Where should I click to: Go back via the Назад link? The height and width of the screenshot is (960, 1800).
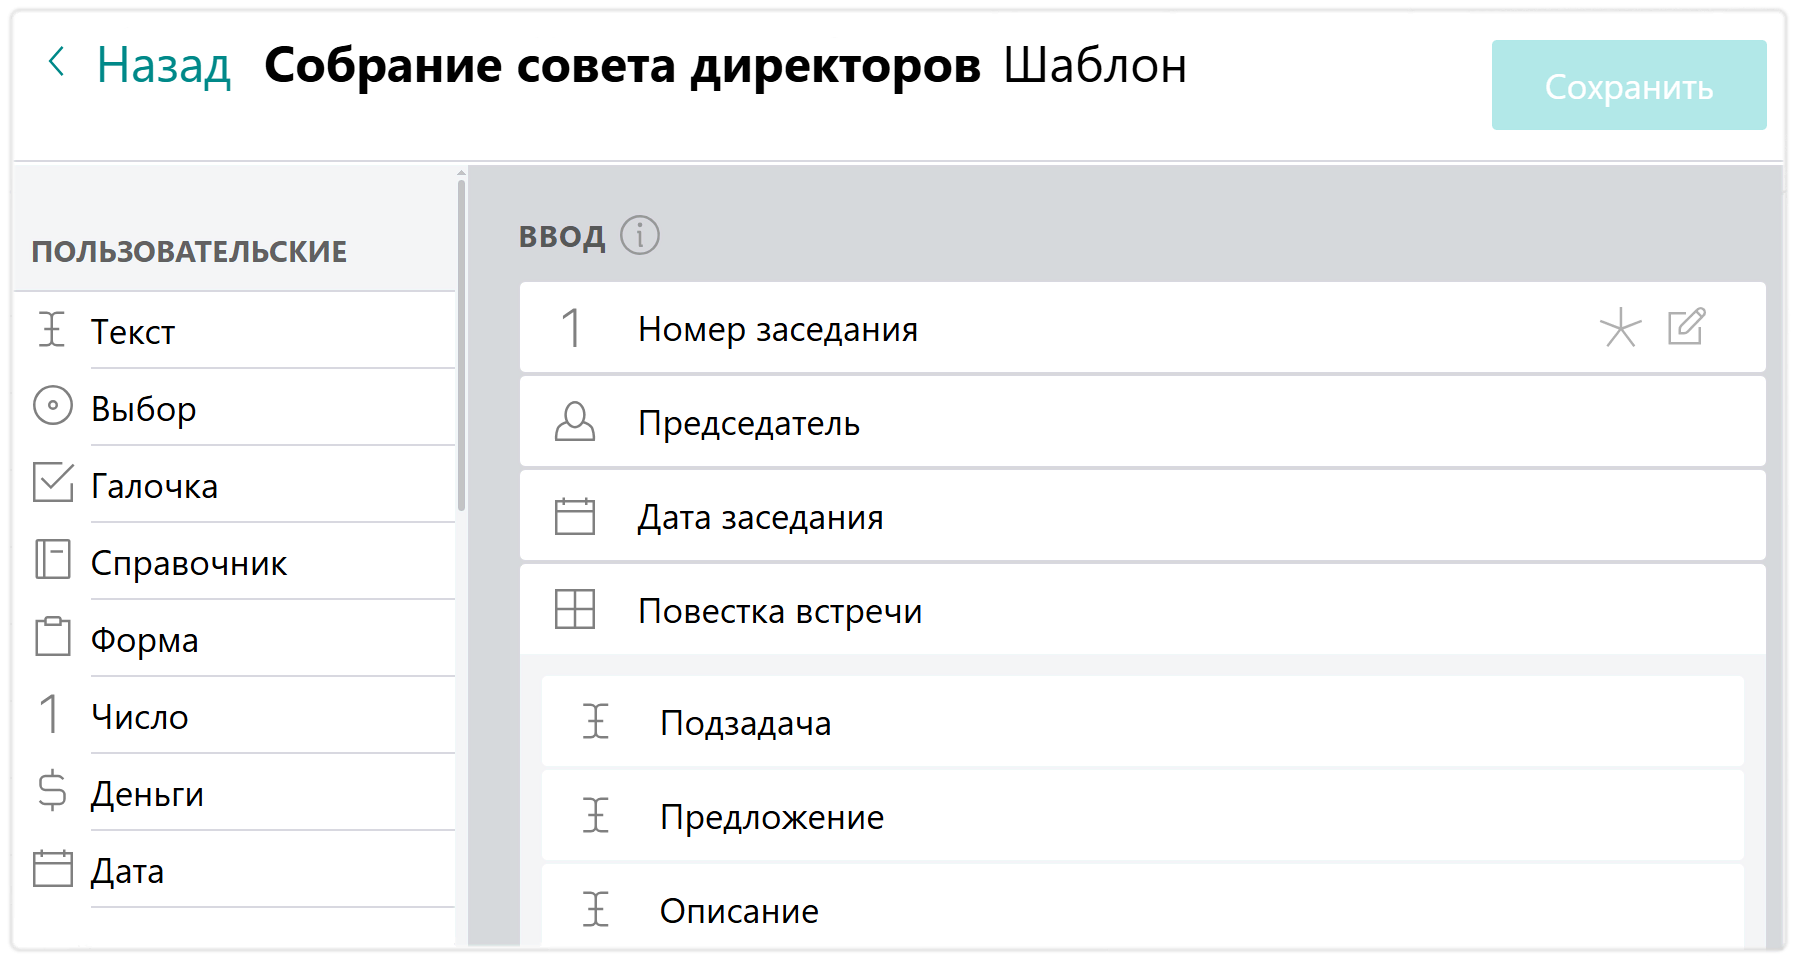[x=163, y=66]
